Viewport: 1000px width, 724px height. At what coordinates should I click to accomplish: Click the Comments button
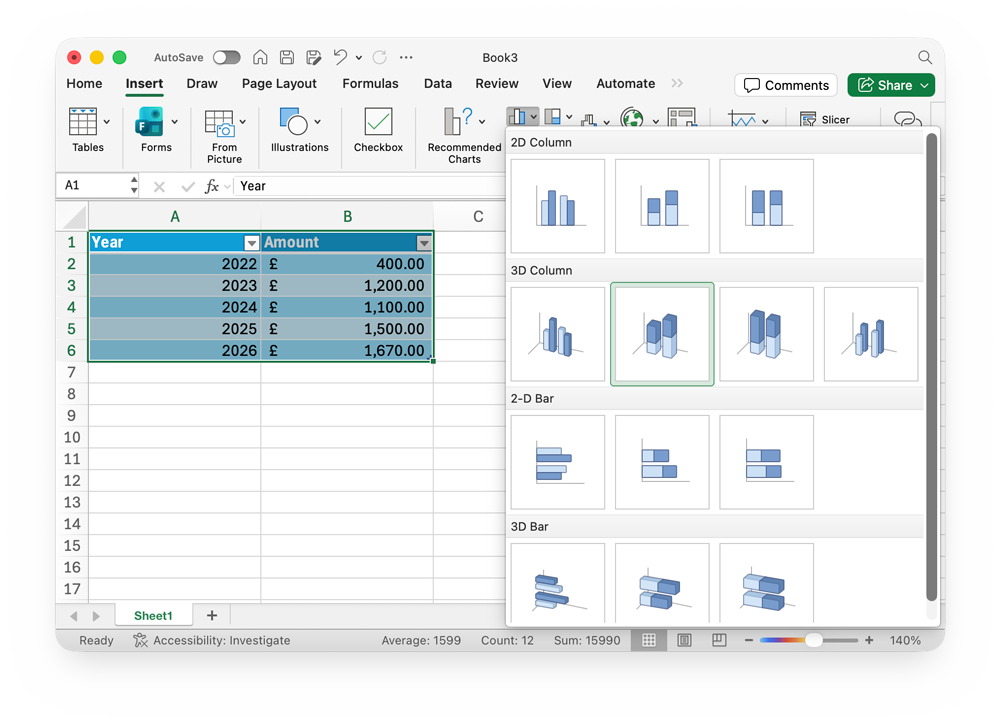coord(786,85)
